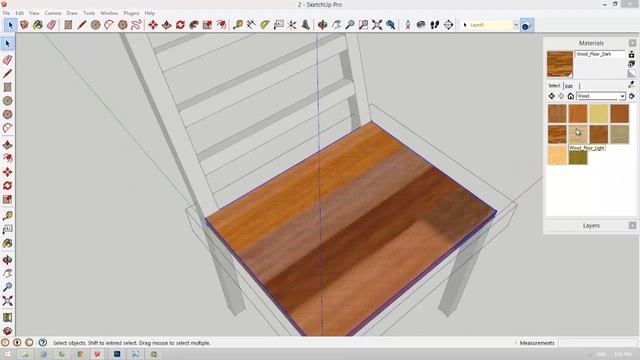Choose the Protractor tool in top toolbar
The width and height of the screenshot is (640, 360).
click(x=265, y=25)
